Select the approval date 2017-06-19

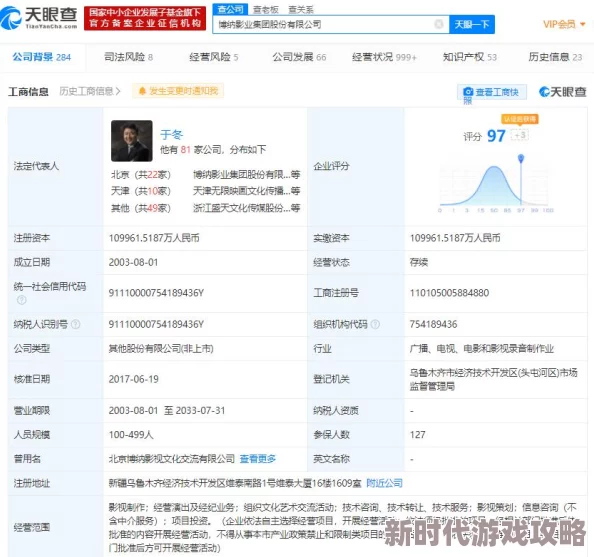(x=133, y=379)
